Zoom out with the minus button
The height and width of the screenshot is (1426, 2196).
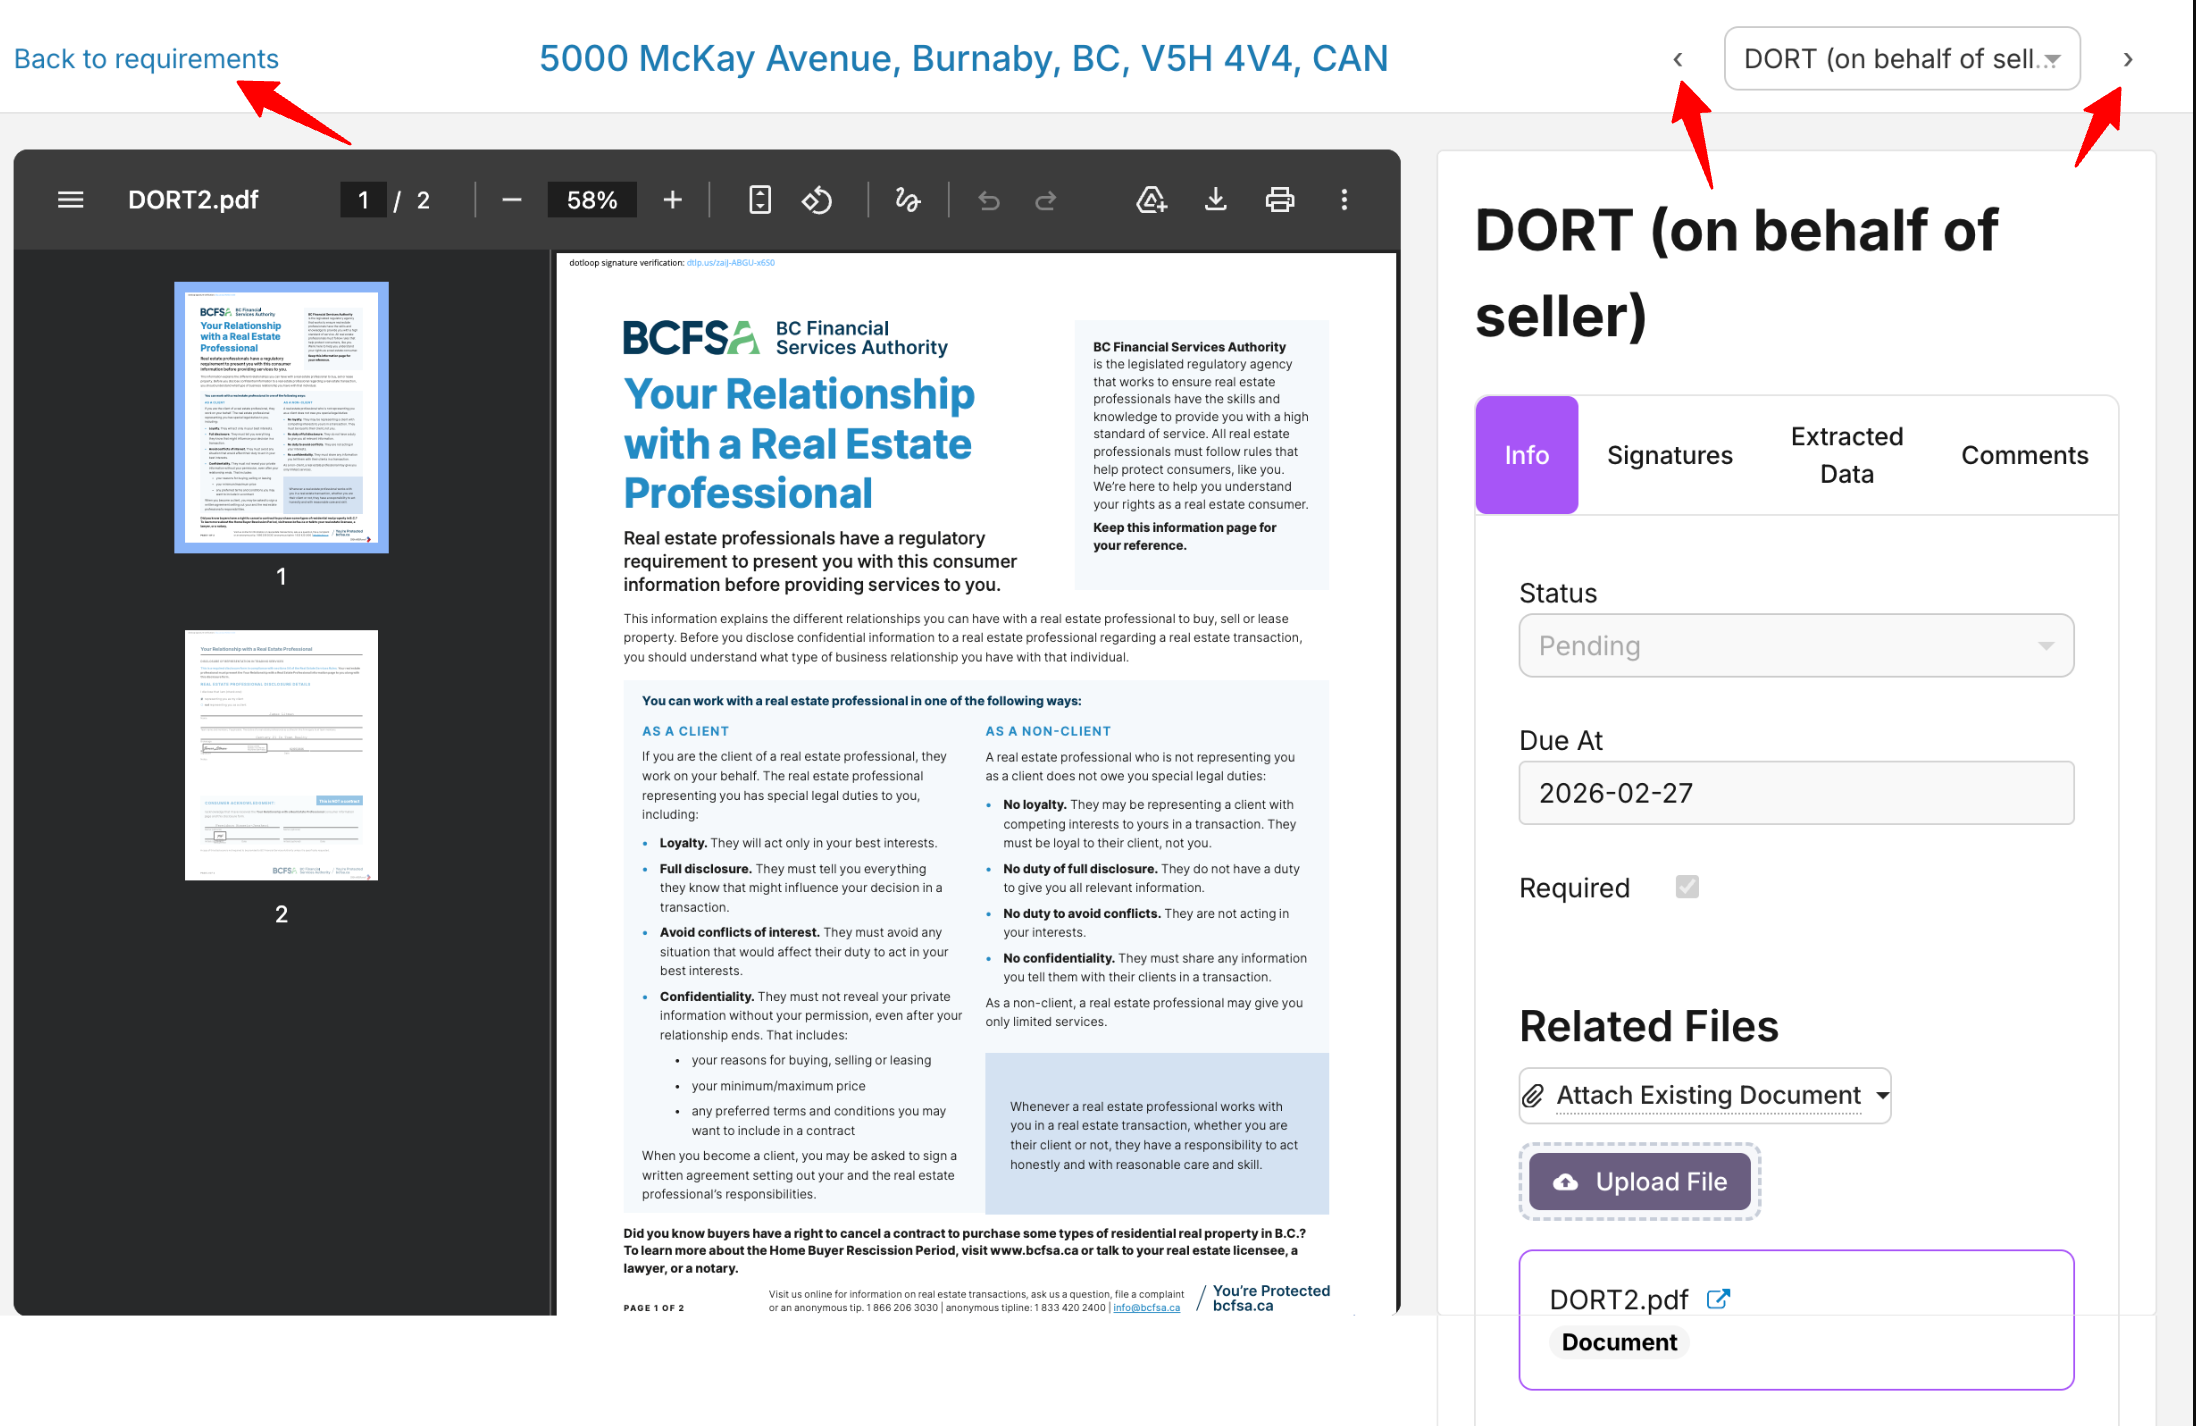pos(512,200)
